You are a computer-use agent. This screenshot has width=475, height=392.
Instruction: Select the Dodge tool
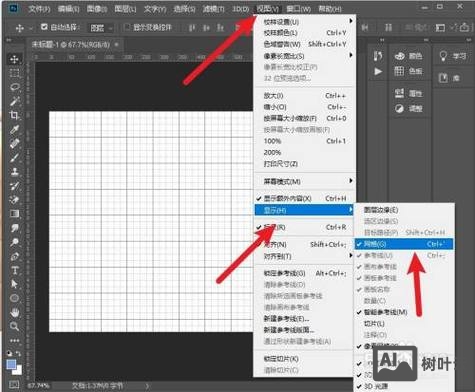point(14,242)
